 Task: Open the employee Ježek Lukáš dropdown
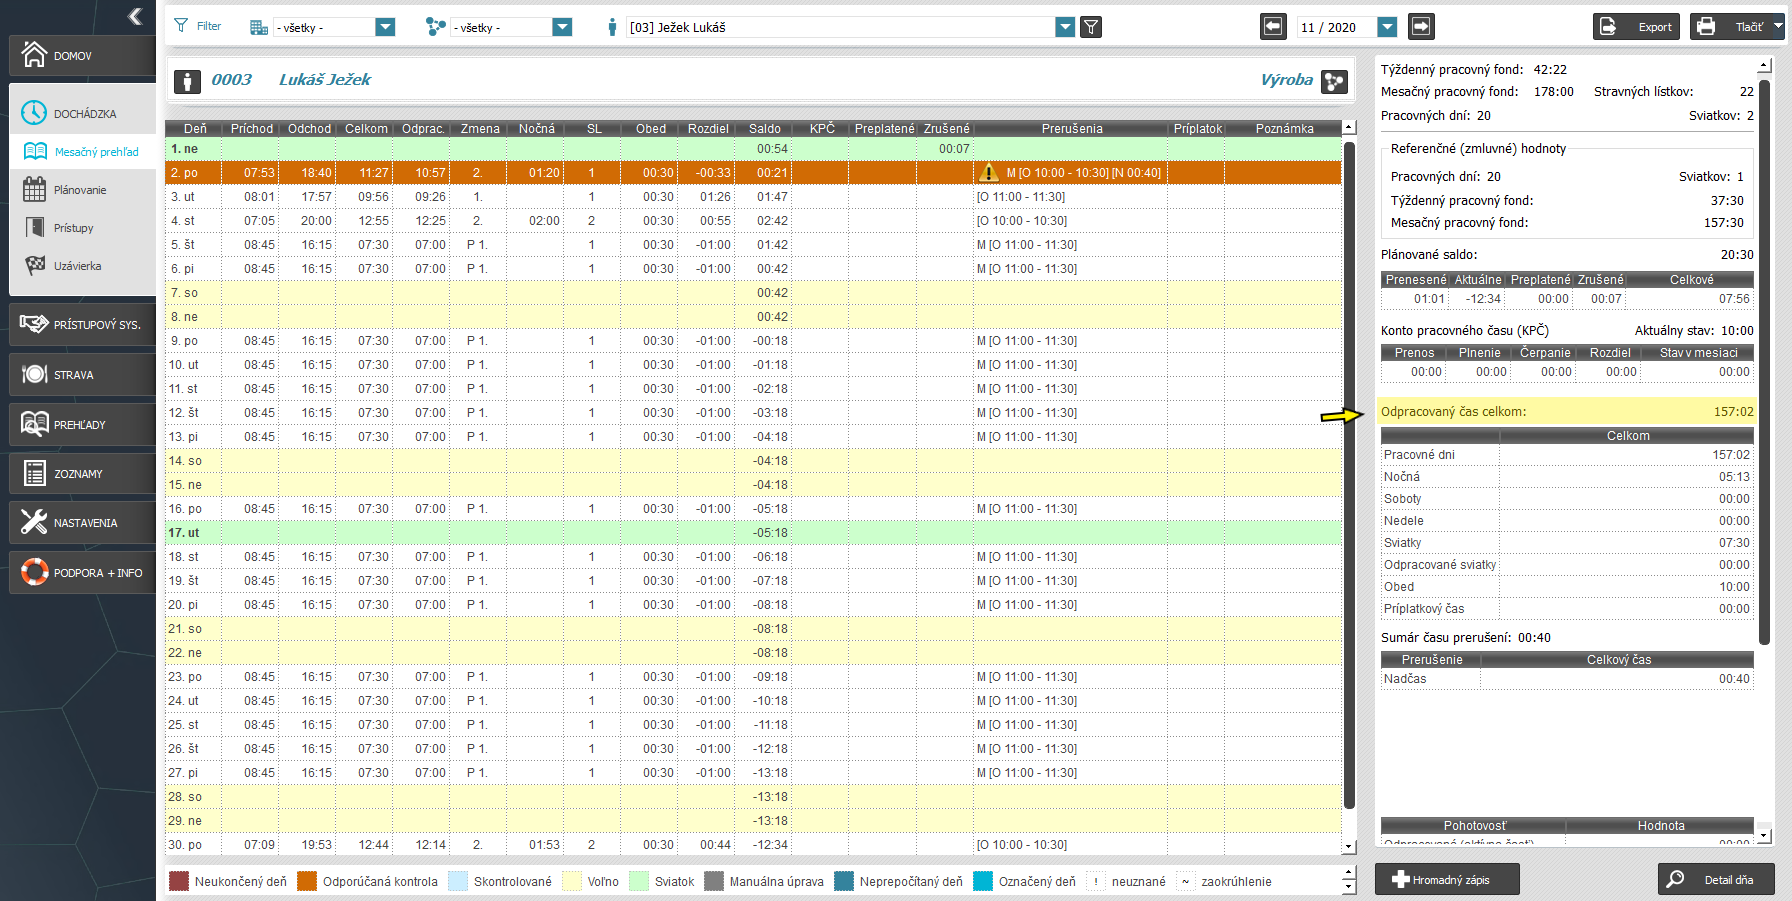(x=1065, y=27)
